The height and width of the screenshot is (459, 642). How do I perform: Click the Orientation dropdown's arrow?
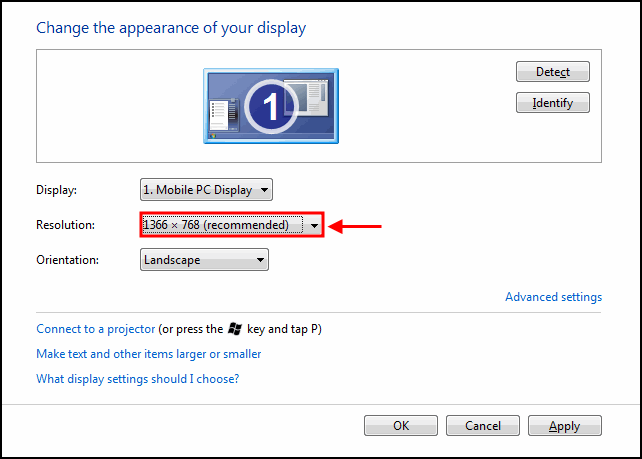coord(261,260)
